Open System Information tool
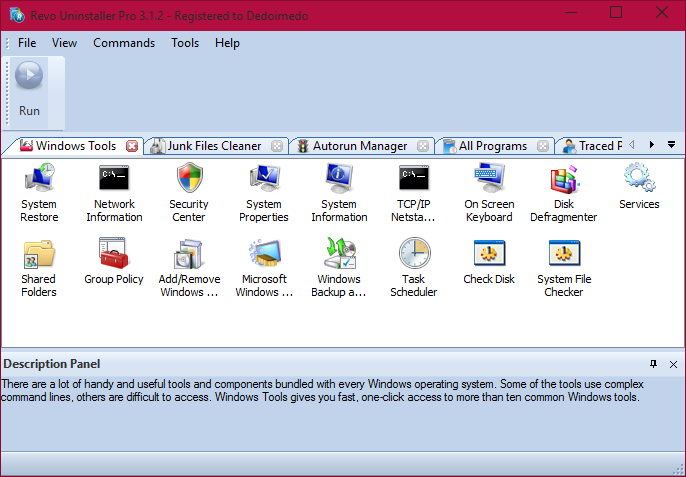Image resolution: width=686 pixels, height=477 pixels. tap(339, 193)
